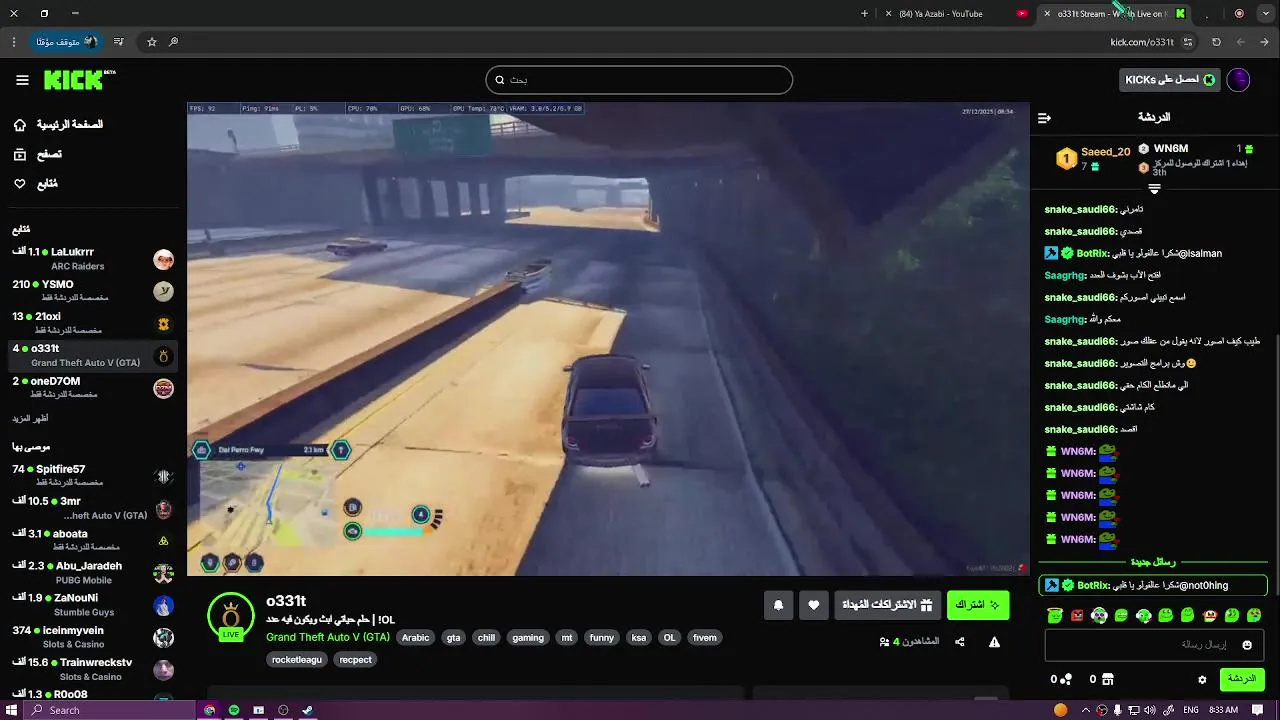
Task: Go to the Home page sidebar item
Action: (x=59, y=125)
